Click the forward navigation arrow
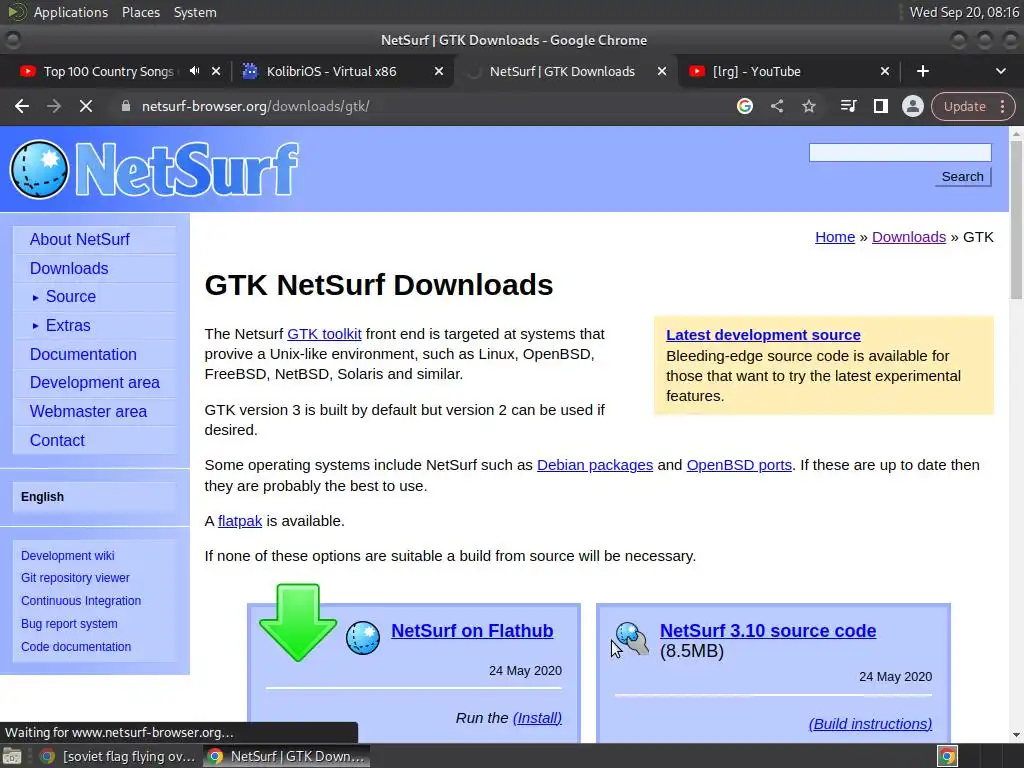Screen dimensions: 1024x768 point(54,106)
